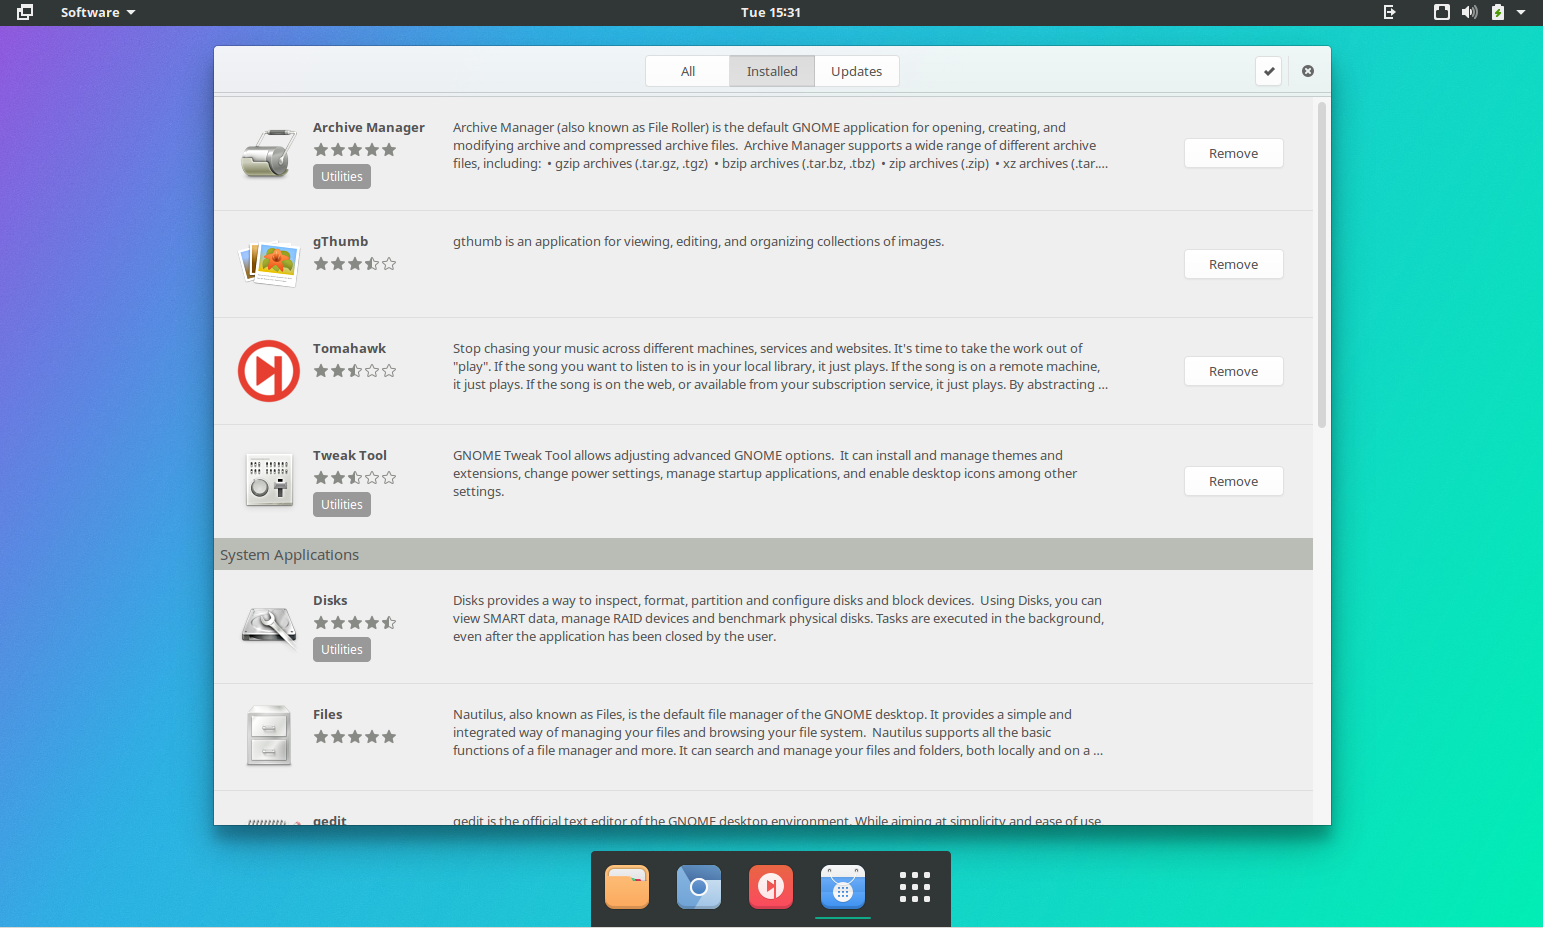The height and width of the screenshot is (928, 1543).
Task: Click the Tomahawk description paragraph
Action: pyautogui.click(x=780, y=366)
